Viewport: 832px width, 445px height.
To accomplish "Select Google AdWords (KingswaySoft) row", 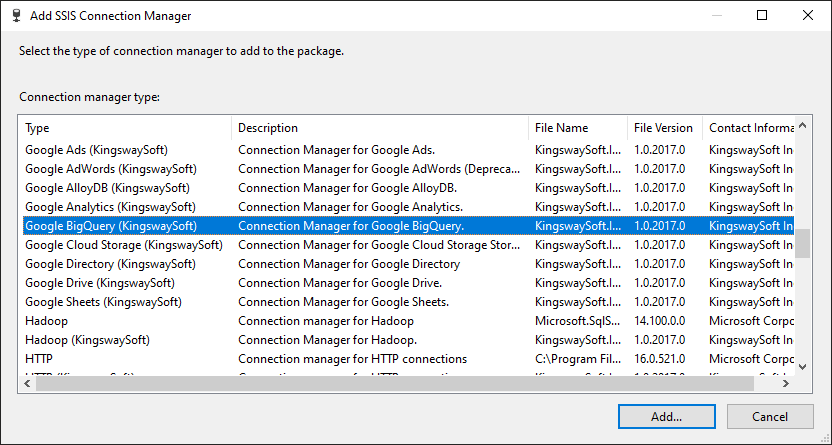I will pyautogui.click(x=407, y=169).
